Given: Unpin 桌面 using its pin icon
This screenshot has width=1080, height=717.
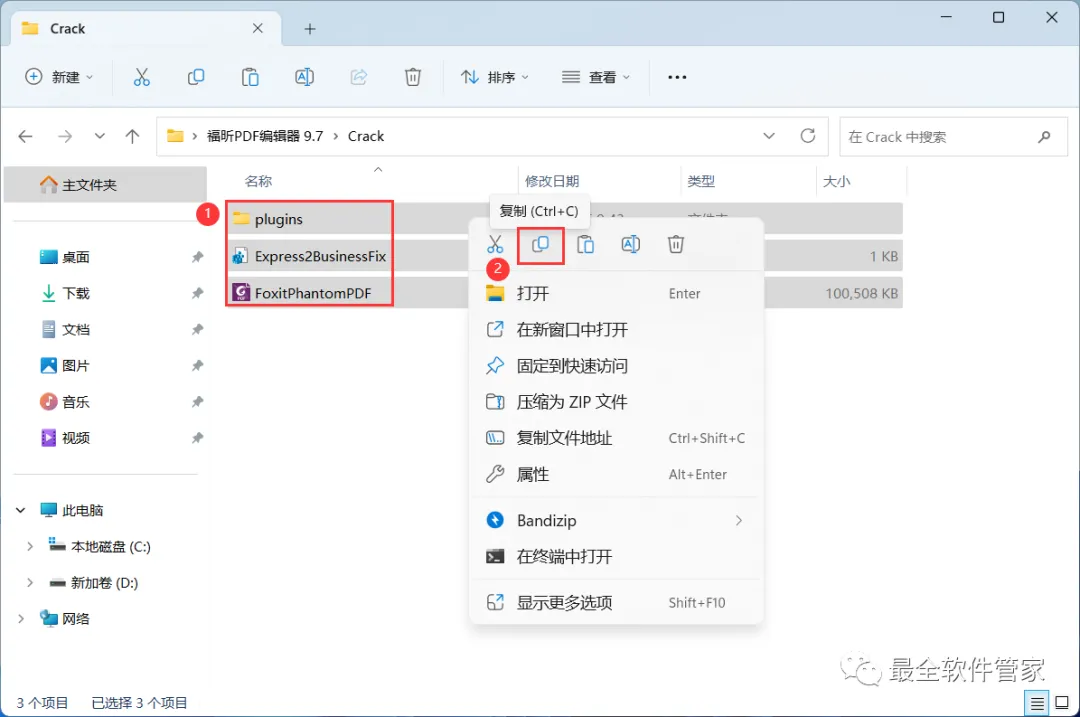Looking at the screenshot, I should pyautogui.click(x=198, y=257).
